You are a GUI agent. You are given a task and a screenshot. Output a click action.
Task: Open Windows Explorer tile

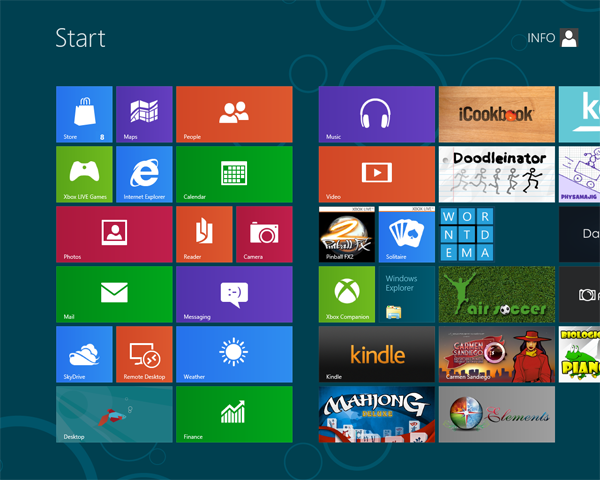[407, 294]
